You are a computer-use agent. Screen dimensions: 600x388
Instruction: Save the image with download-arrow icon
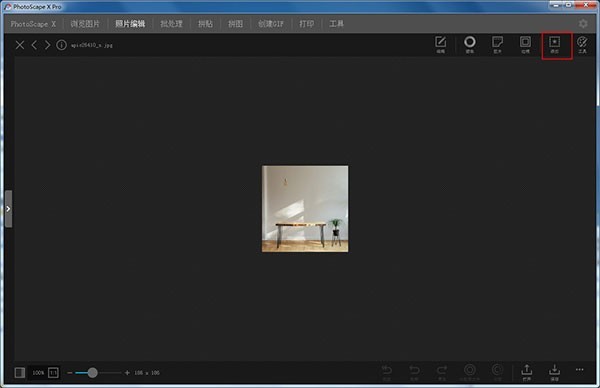click(554, 372)
